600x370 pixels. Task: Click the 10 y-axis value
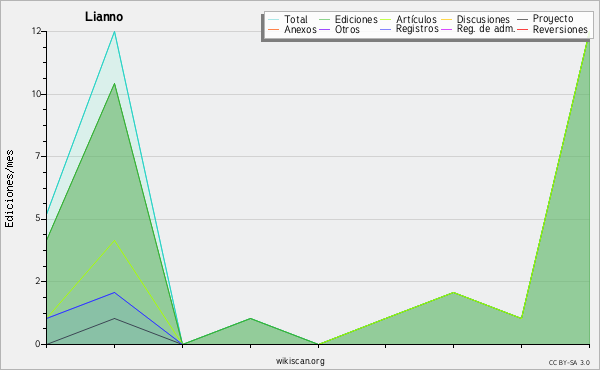pyautogui.click(x=36, y=94)
